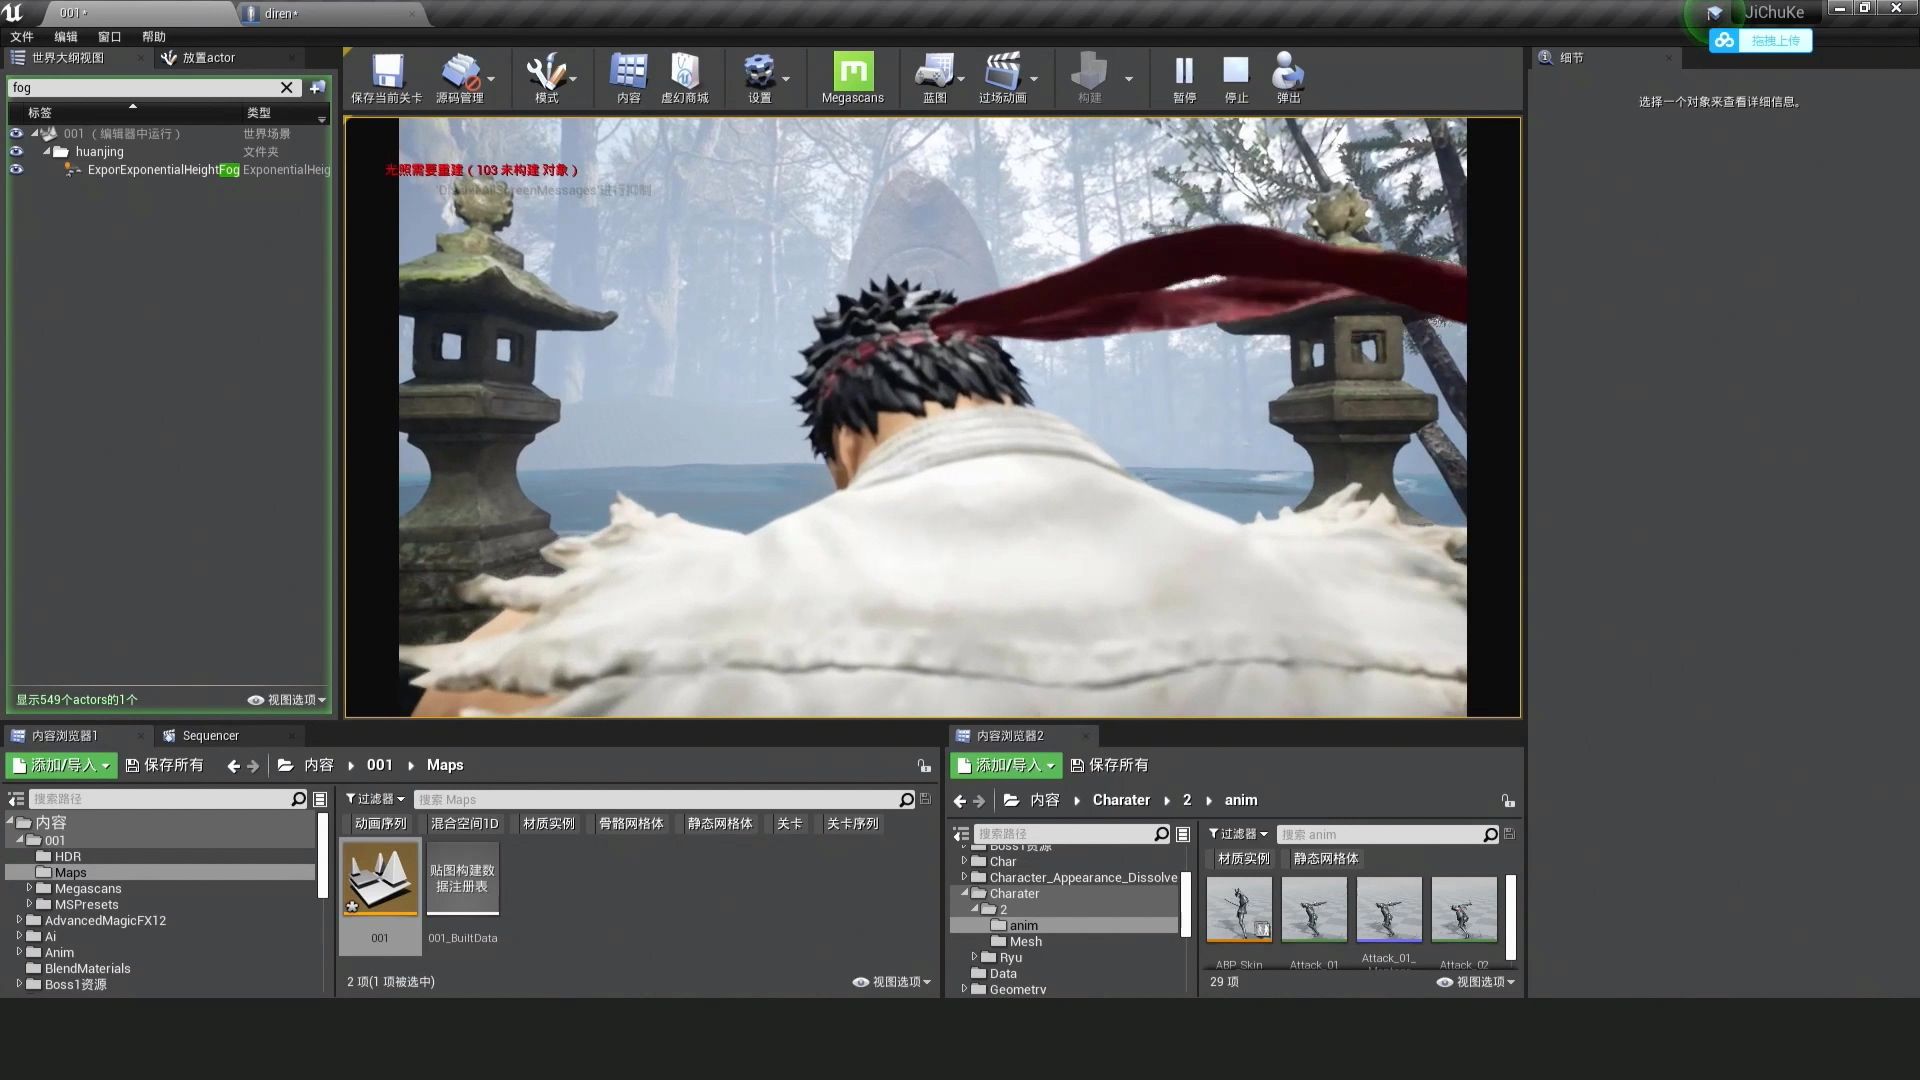Toggle the lock icon in Content Browser 2
The height and width of the screenshot is (1080, 1920).
(1508, 801)
